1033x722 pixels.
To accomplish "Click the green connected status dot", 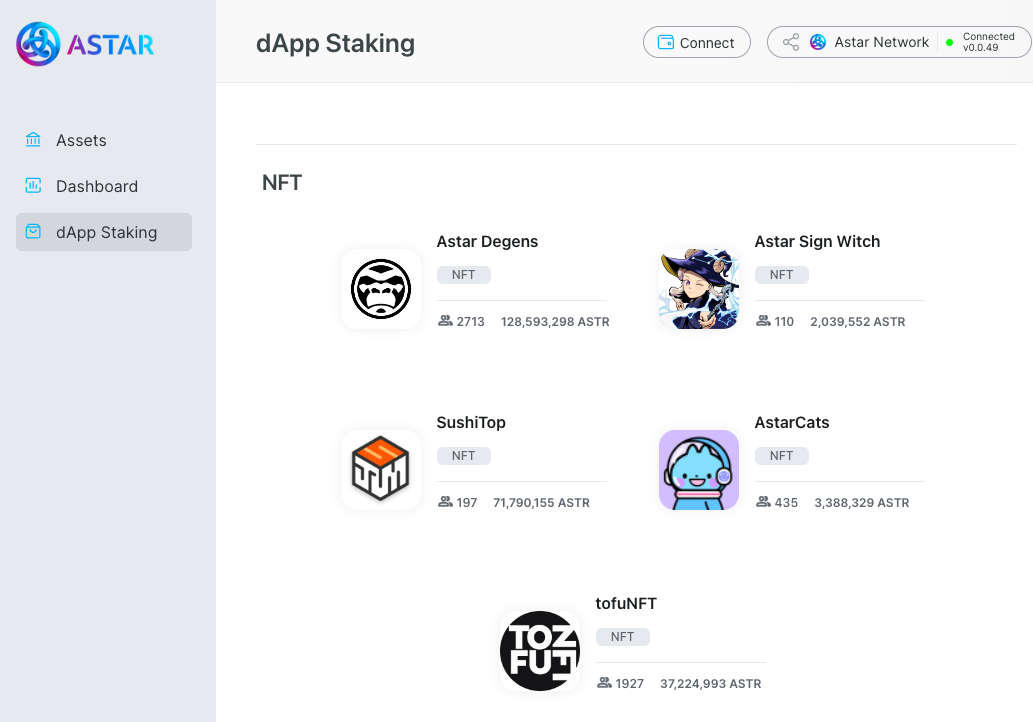I will coord(949,42).
